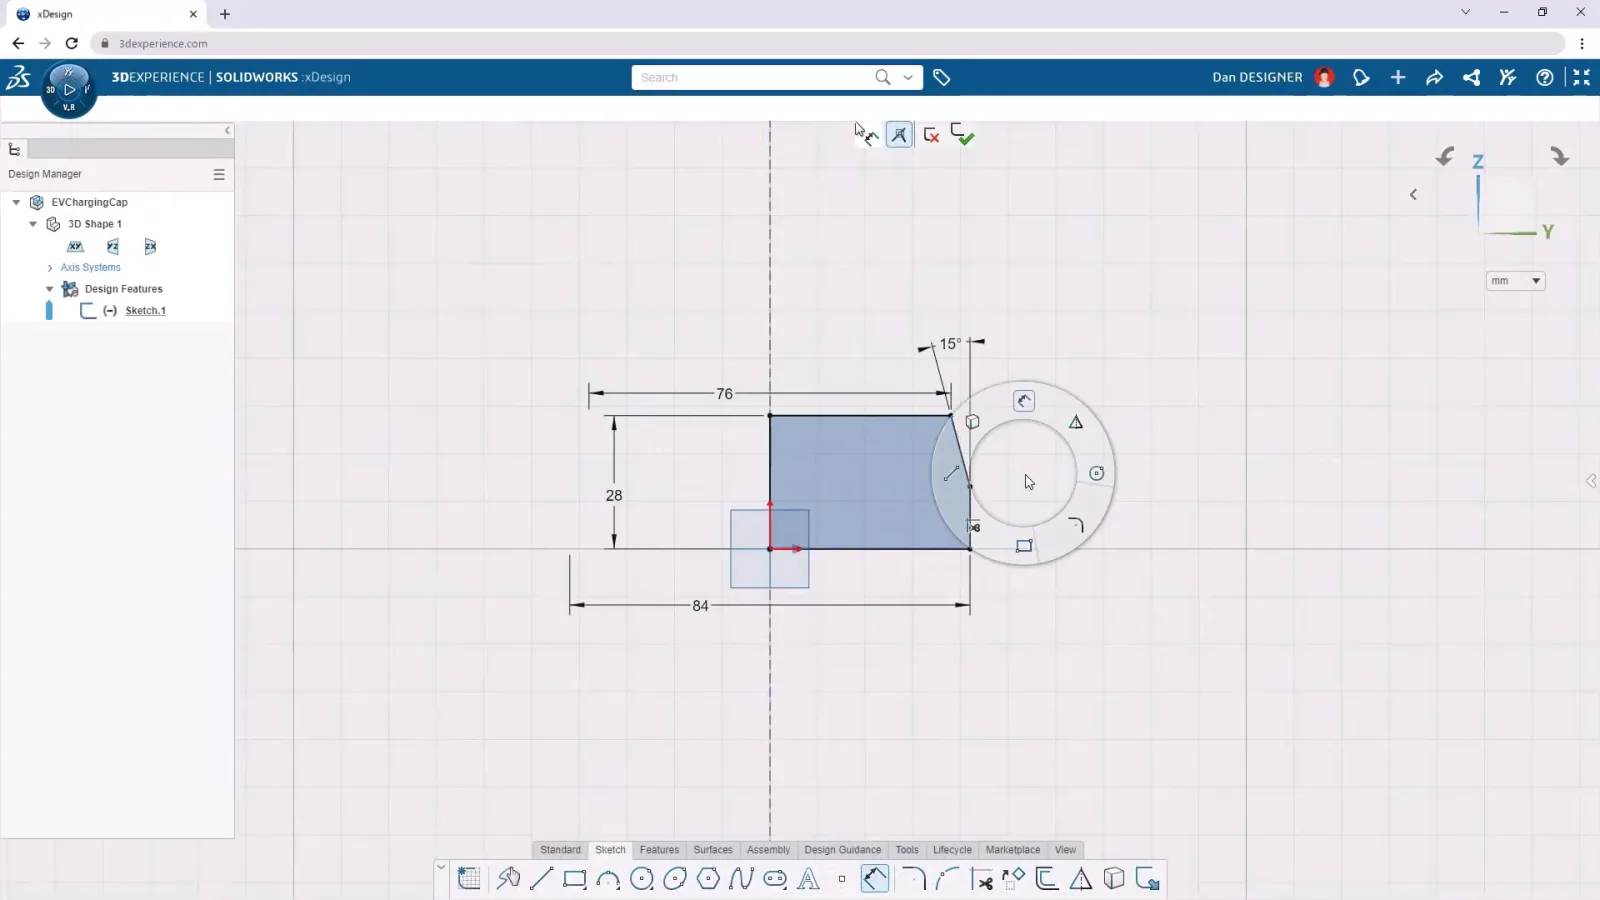Switch to the Standard tab

560,850
